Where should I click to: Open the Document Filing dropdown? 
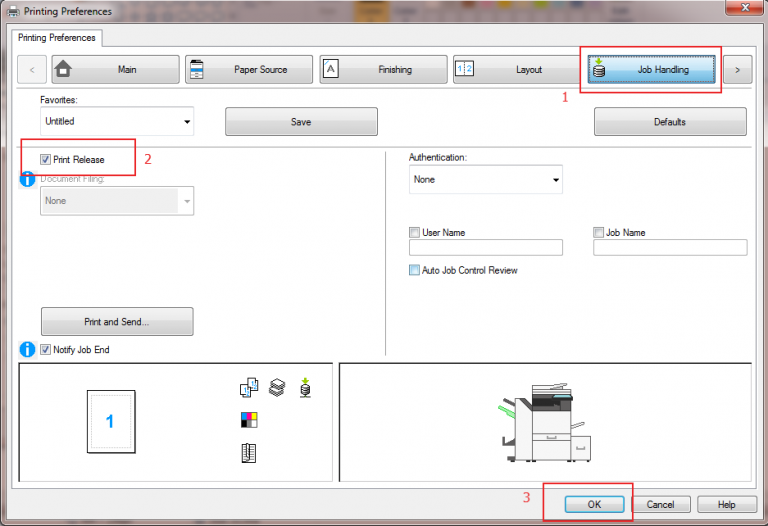pos(117,201)
